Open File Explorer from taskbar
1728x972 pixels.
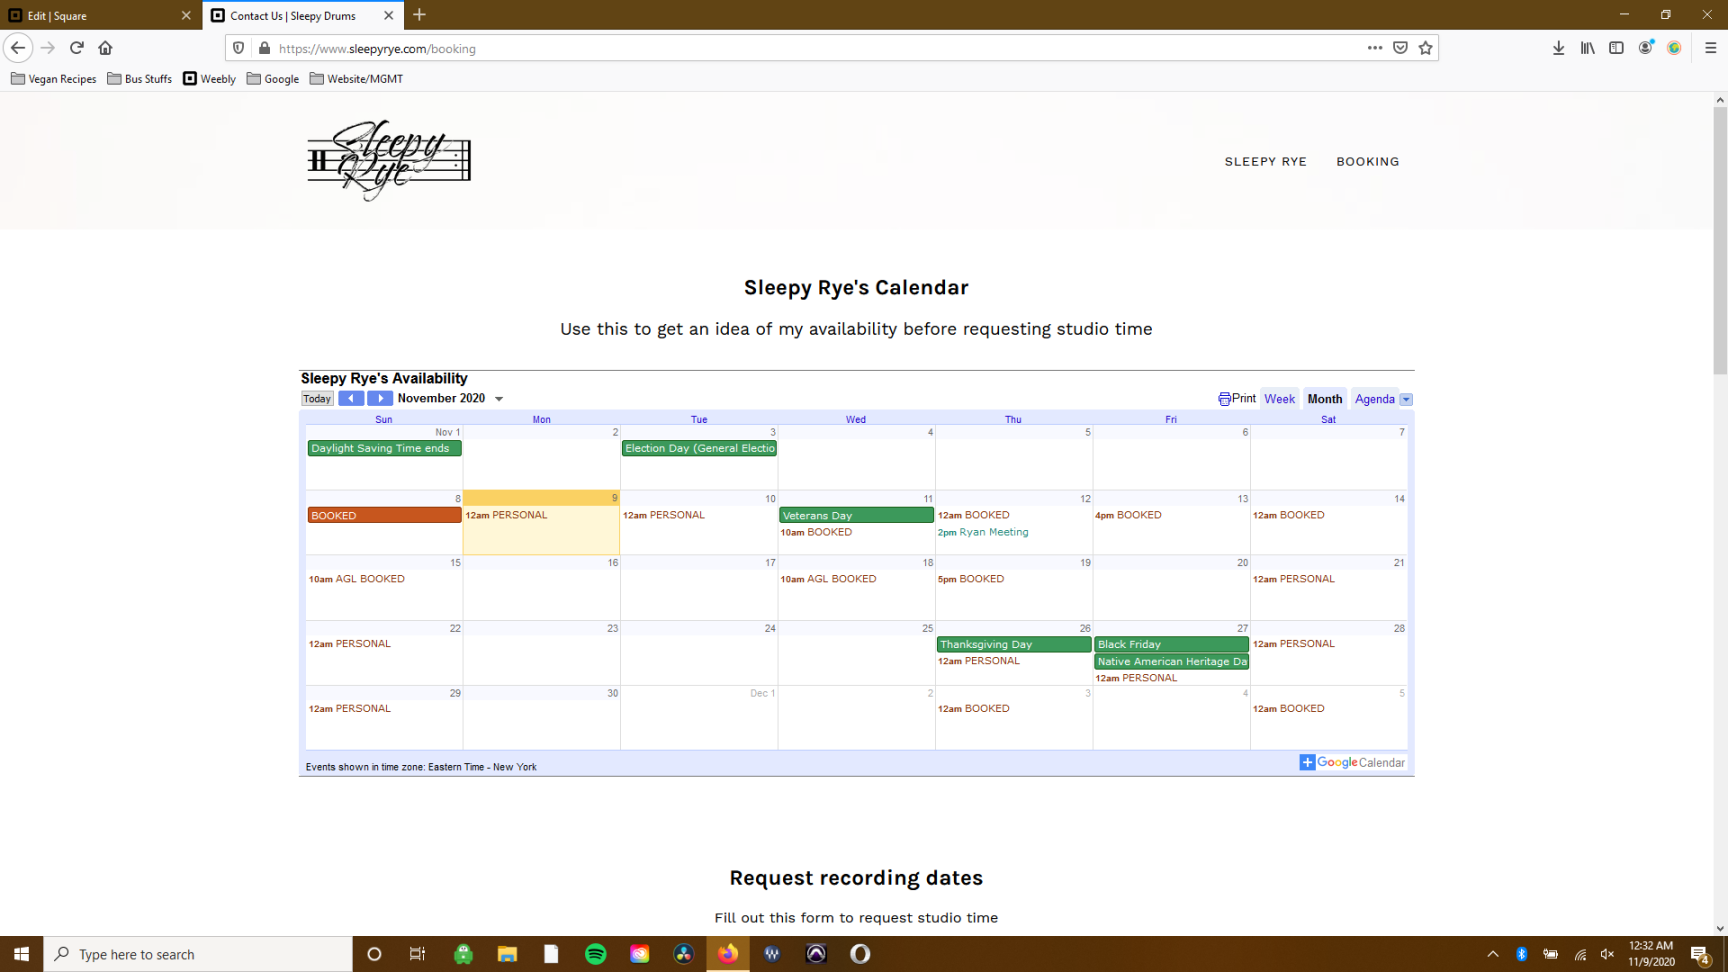coord(507,954)
